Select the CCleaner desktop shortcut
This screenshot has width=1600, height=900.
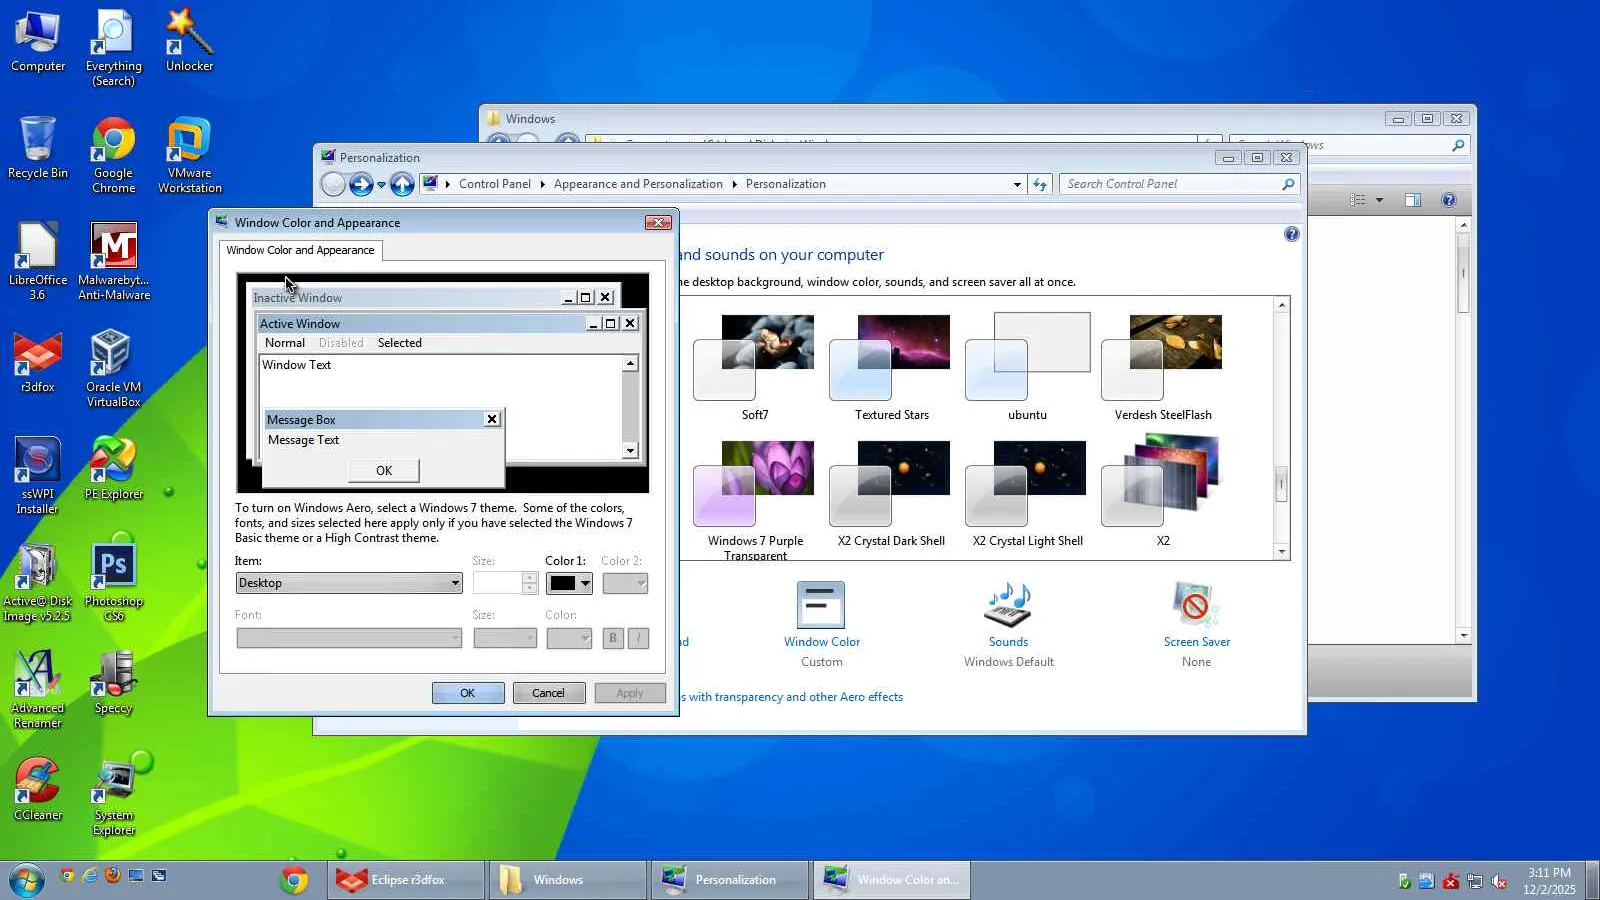[x=38, y=789]
